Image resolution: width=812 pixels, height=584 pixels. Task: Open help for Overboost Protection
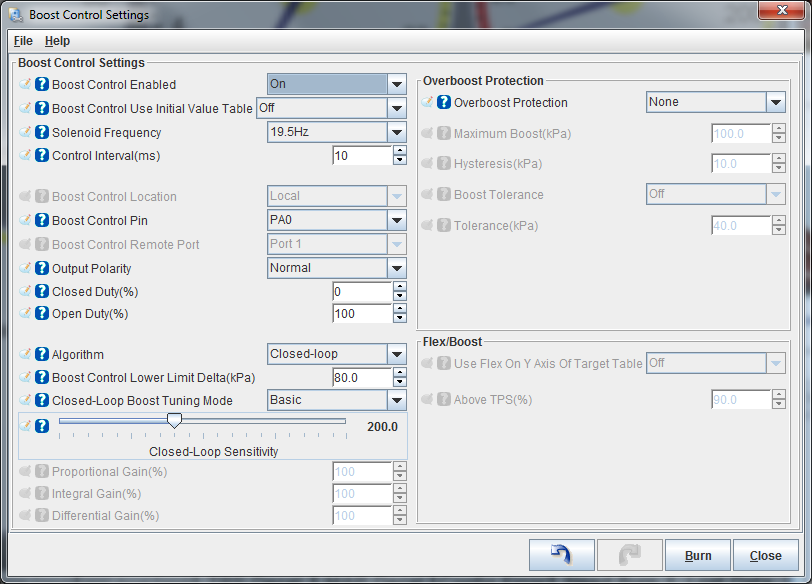(x=444, y=102)
